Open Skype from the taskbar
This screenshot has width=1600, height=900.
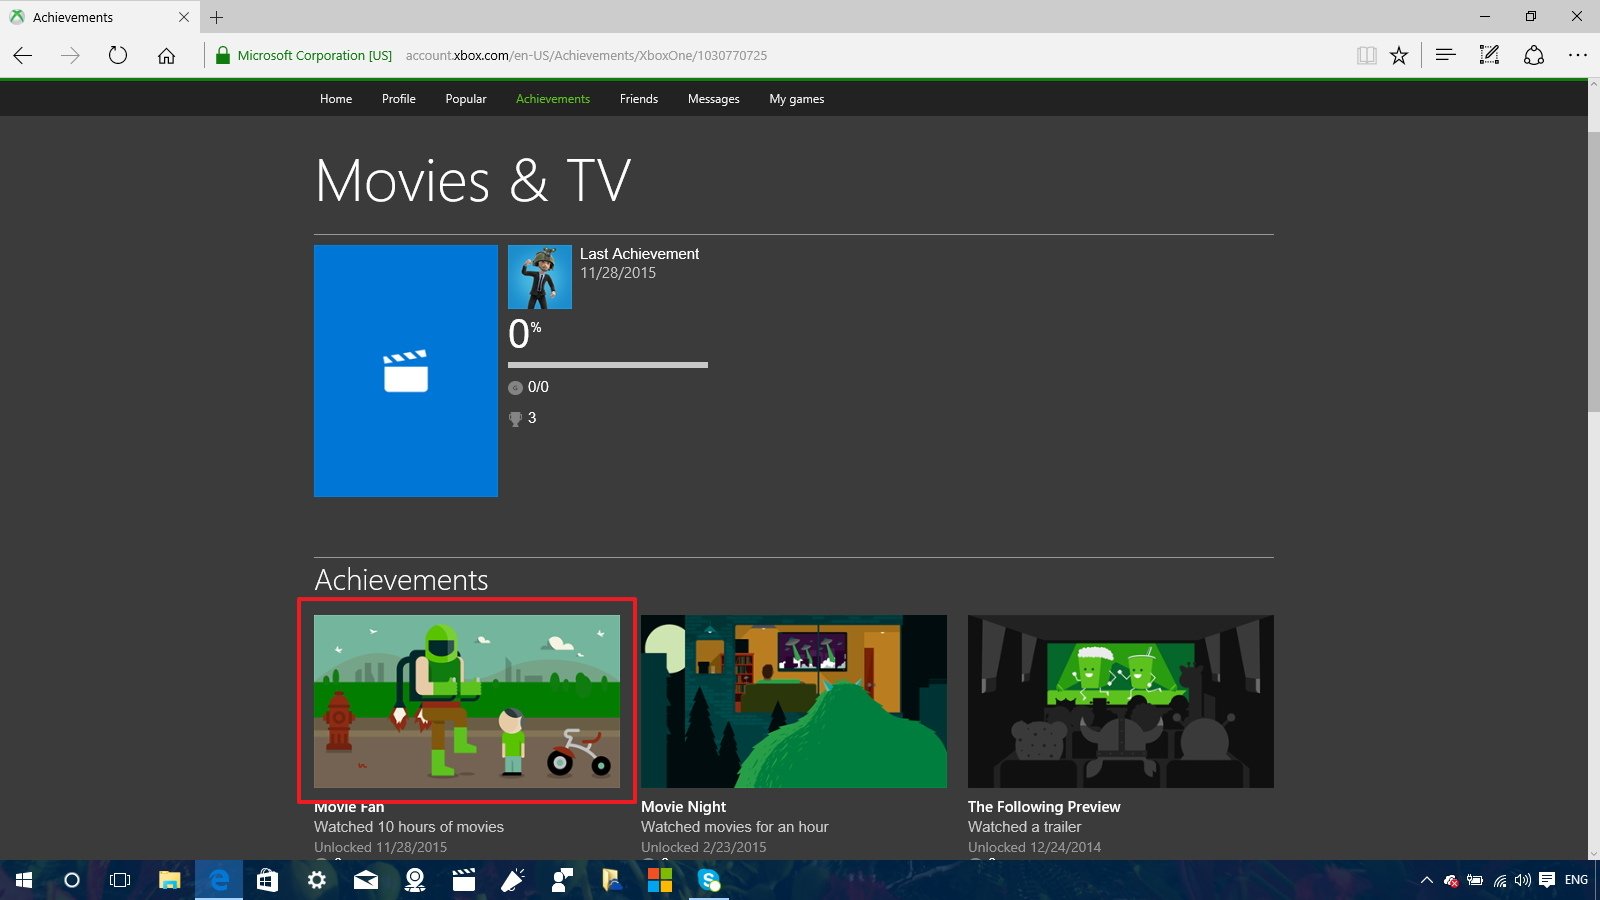click(709, 880)
